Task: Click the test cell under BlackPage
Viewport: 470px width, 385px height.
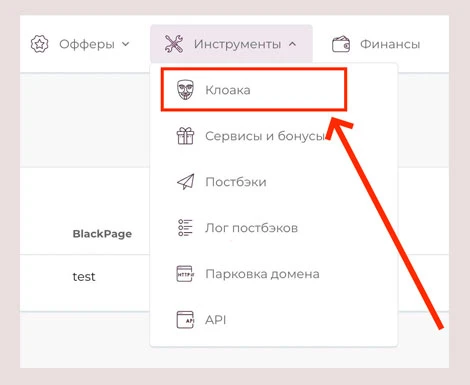Action: tap(84, 277)
